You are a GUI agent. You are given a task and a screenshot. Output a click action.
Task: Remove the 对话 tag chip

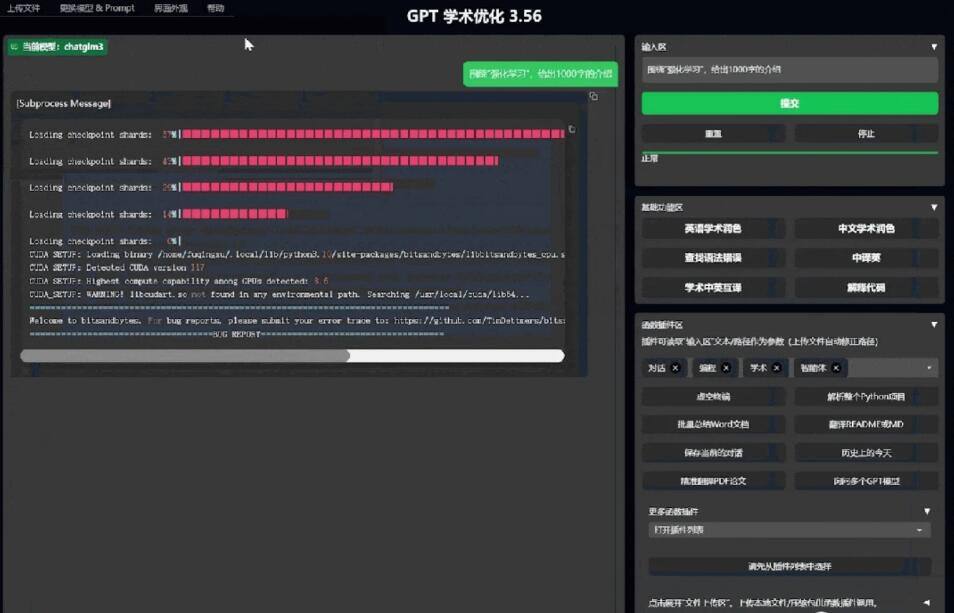pyautogui.click(x=674, y=369)
